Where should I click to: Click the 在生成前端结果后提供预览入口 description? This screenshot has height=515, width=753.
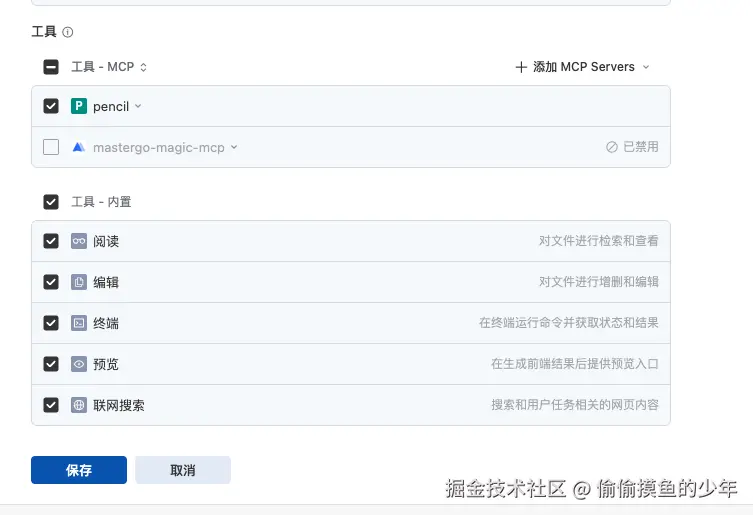coord(574,364)
